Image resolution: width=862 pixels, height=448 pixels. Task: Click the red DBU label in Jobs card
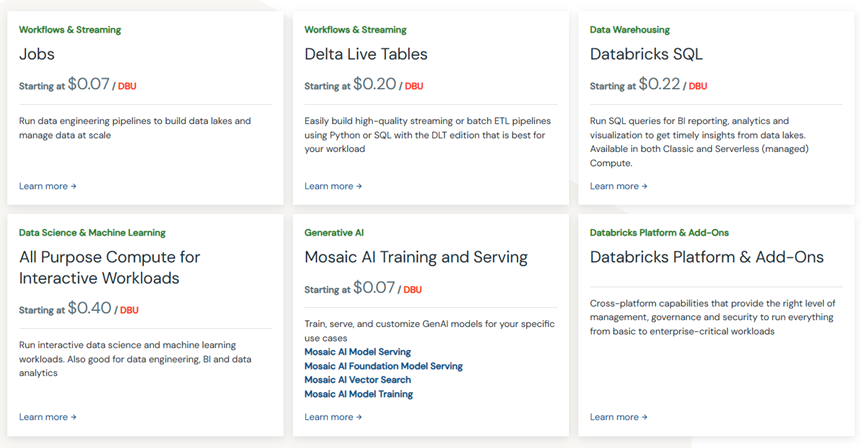tap(127, 86)
